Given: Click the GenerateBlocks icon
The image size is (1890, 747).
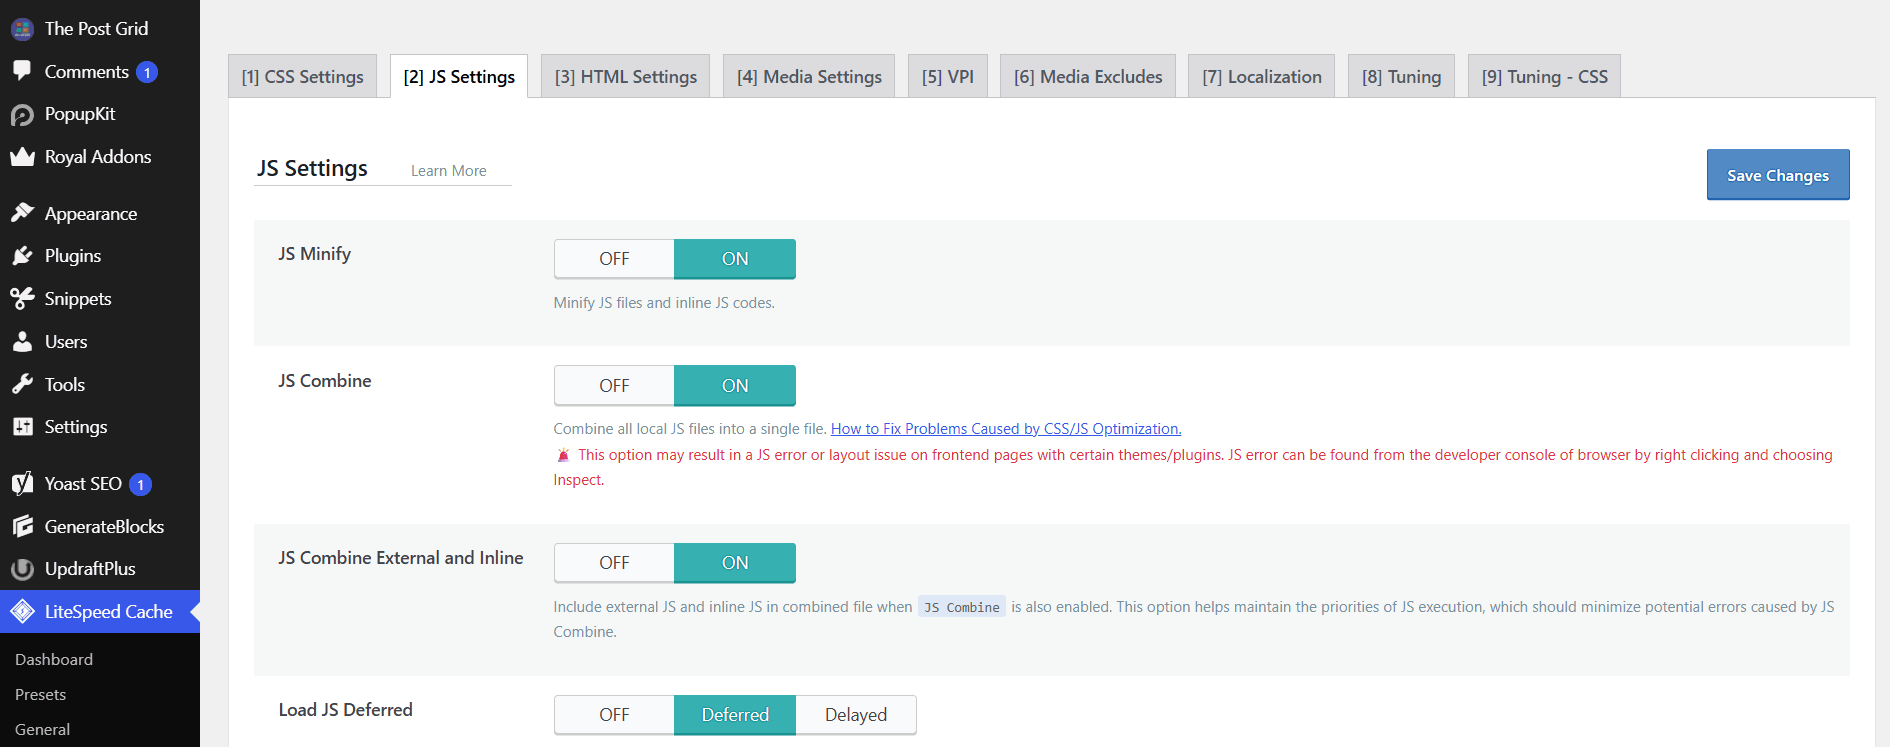Looking at the screenshot, I should click(x=22, y=526).
